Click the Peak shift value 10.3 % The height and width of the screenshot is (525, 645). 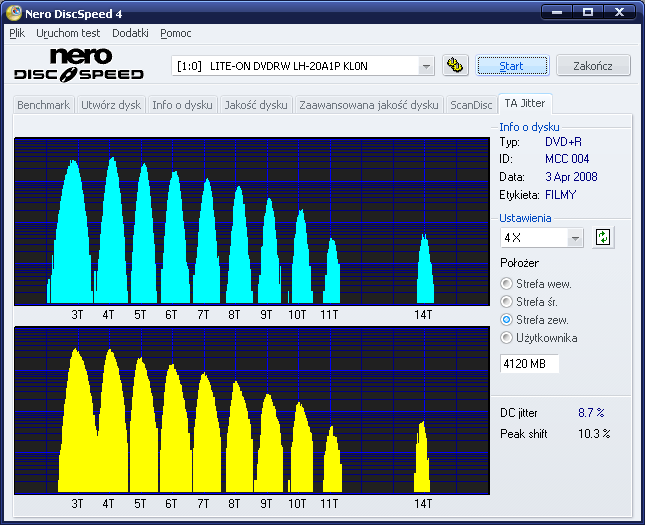[x=594, y=434]
